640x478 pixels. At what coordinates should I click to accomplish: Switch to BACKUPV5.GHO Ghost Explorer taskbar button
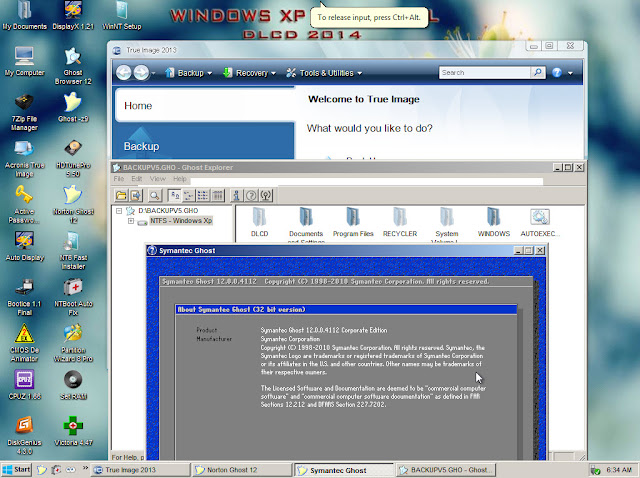(x=446, y=470)
